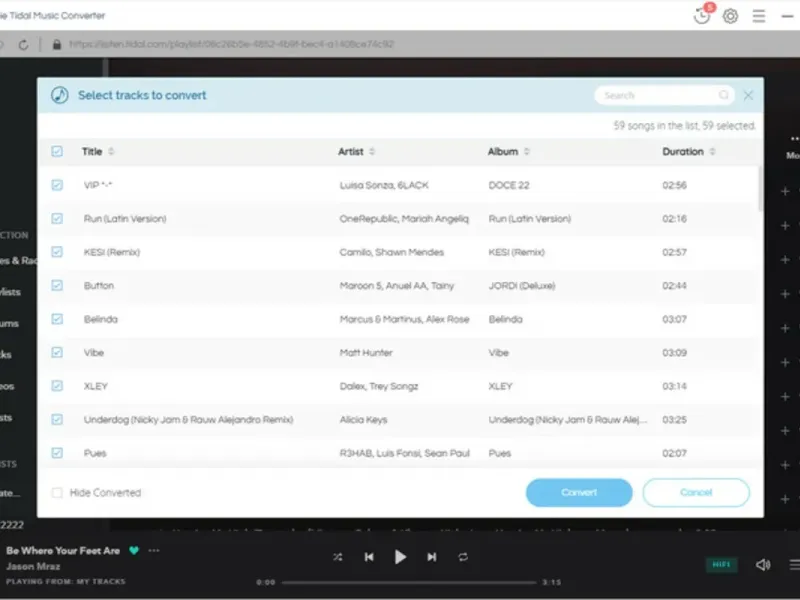Screen dimensions: 800x600
Task: Uncheck the Vibe track by Matt Hunter
Action: (x=57, y=353)
